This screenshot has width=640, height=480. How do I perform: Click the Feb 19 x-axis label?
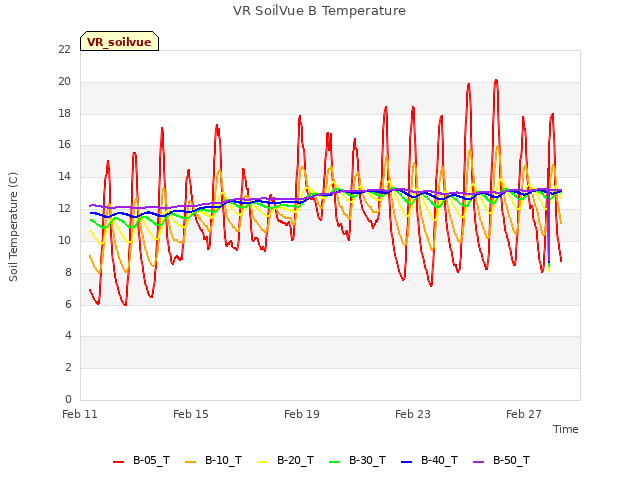[x=302, y=414]
